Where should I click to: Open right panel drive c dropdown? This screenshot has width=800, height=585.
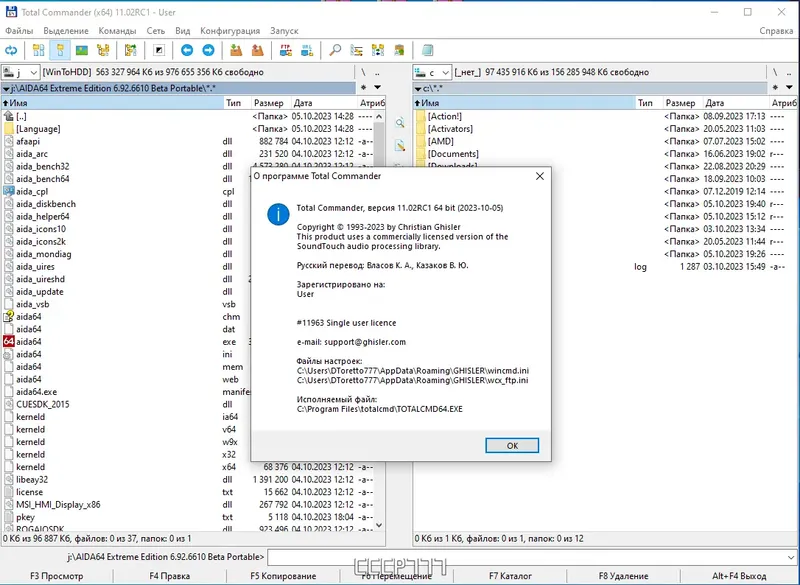(432, 72)
